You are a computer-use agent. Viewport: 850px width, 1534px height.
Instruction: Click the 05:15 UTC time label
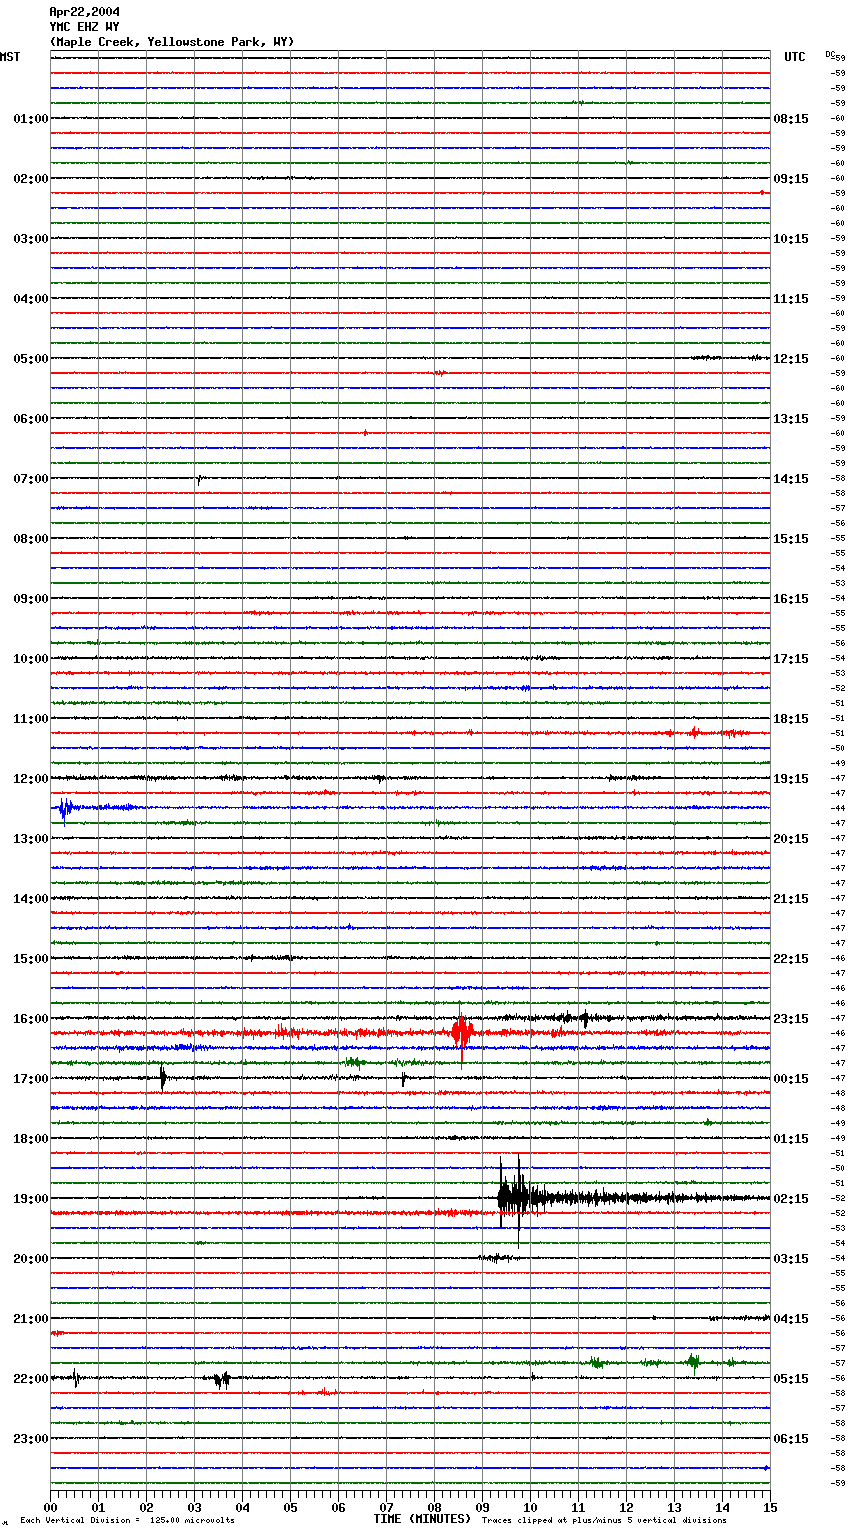(x=791, y=1379)
